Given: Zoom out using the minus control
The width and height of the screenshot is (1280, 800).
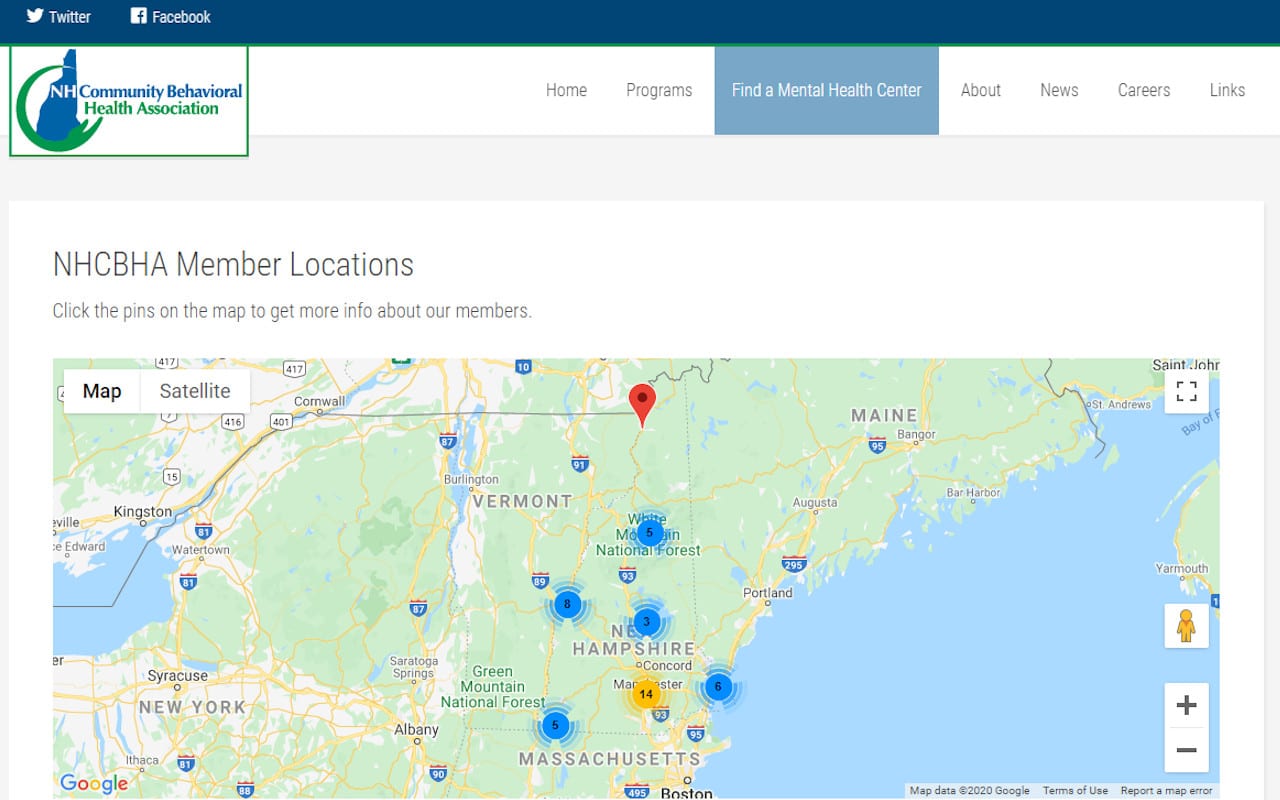Looking at the screenshot, I should point(1186,749).
